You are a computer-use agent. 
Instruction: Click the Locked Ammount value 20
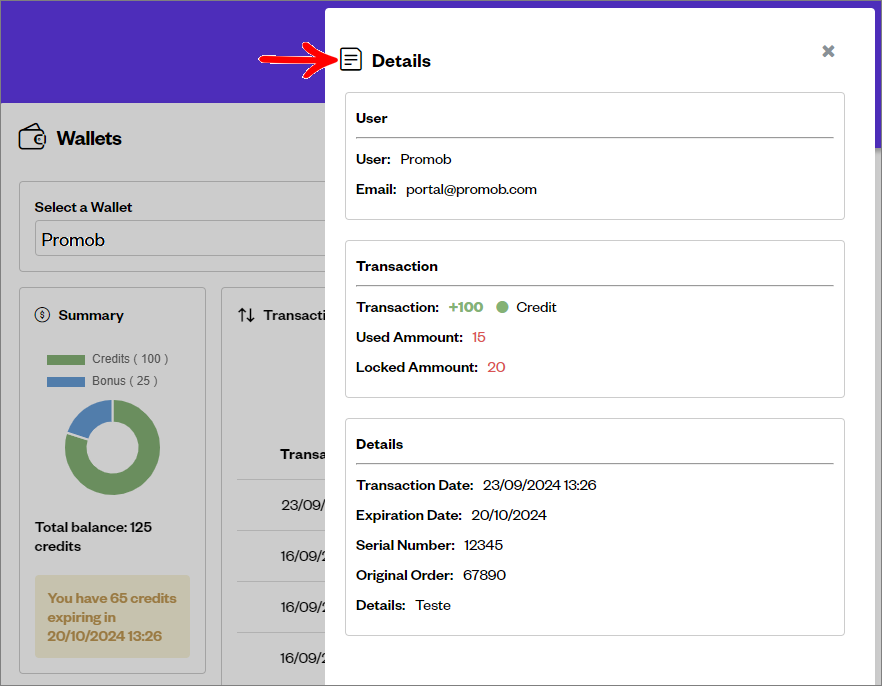(x=496, y=367)
